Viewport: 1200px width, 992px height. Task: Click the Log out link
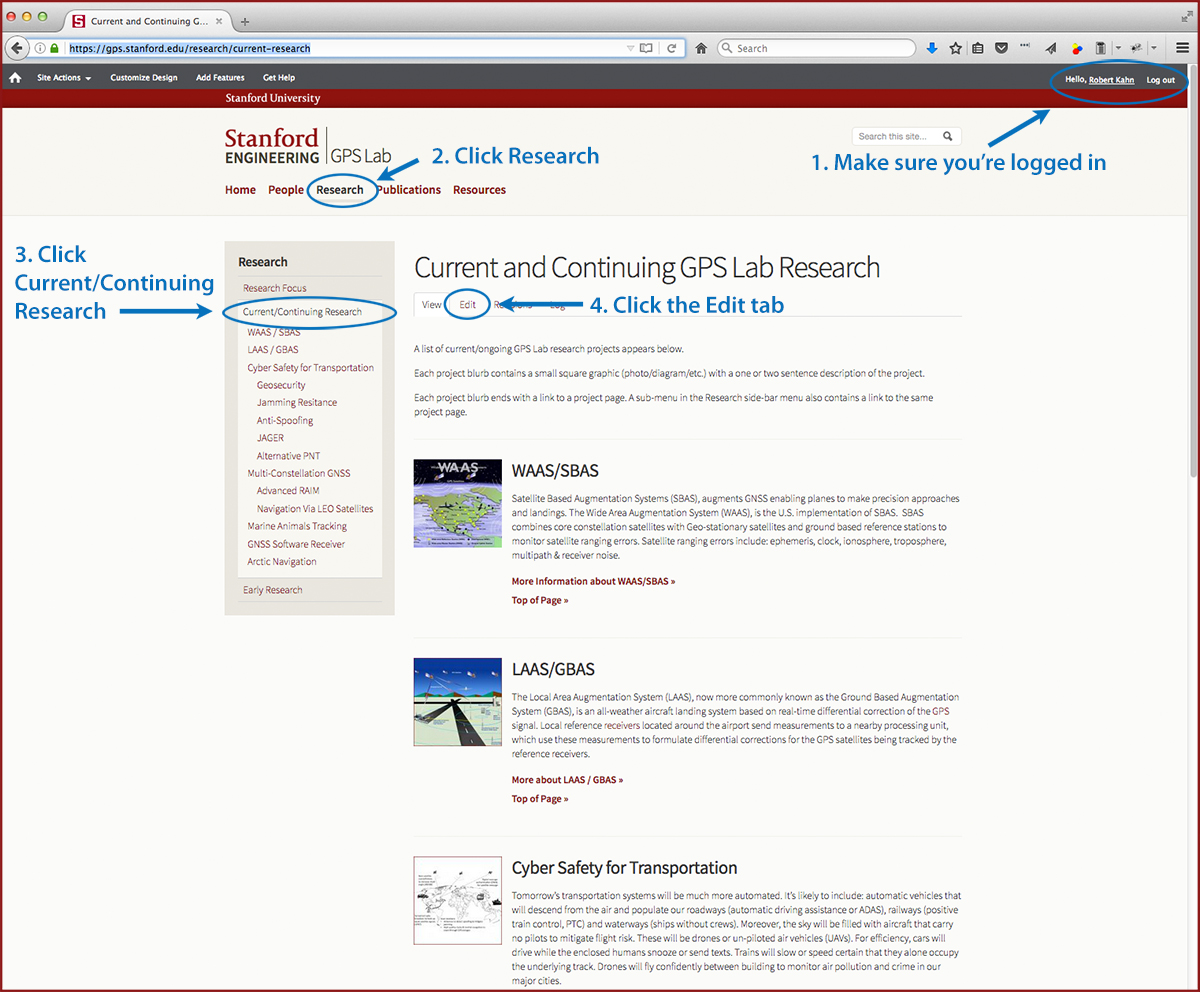click(1160, 80)
